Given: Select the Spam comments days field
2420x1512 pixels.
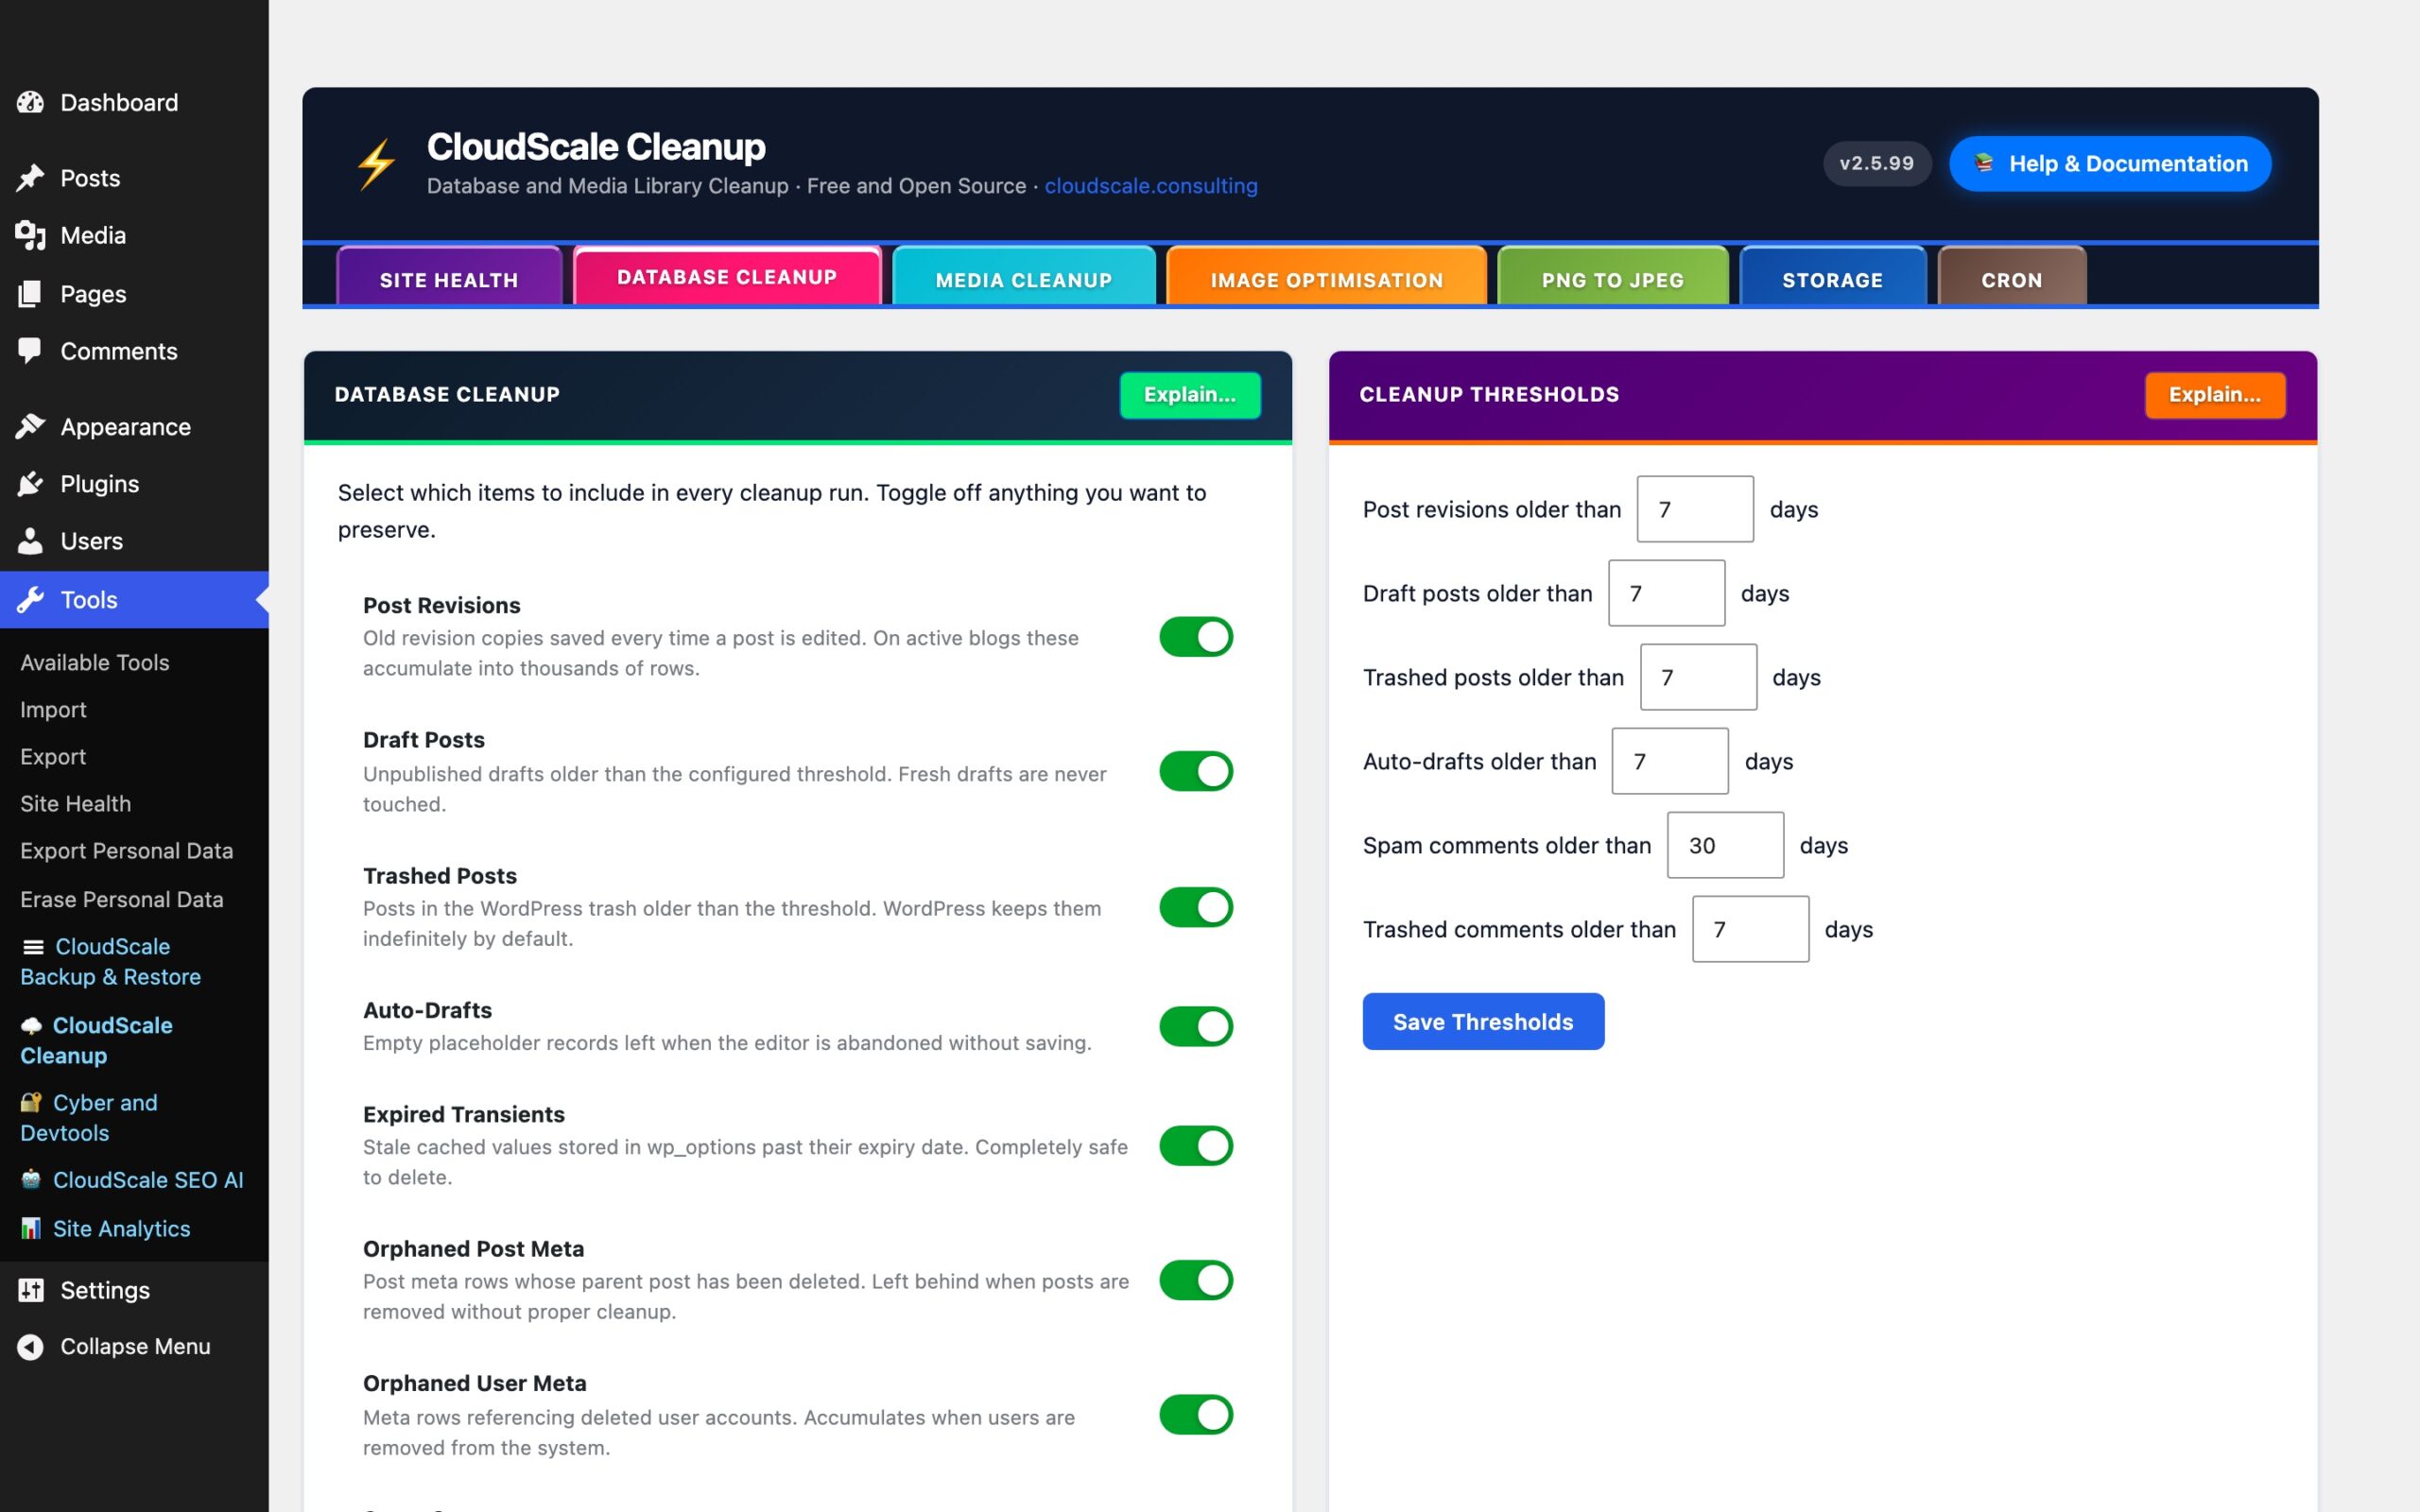Looking at the screenshot, I should (x=1725, y=845).
